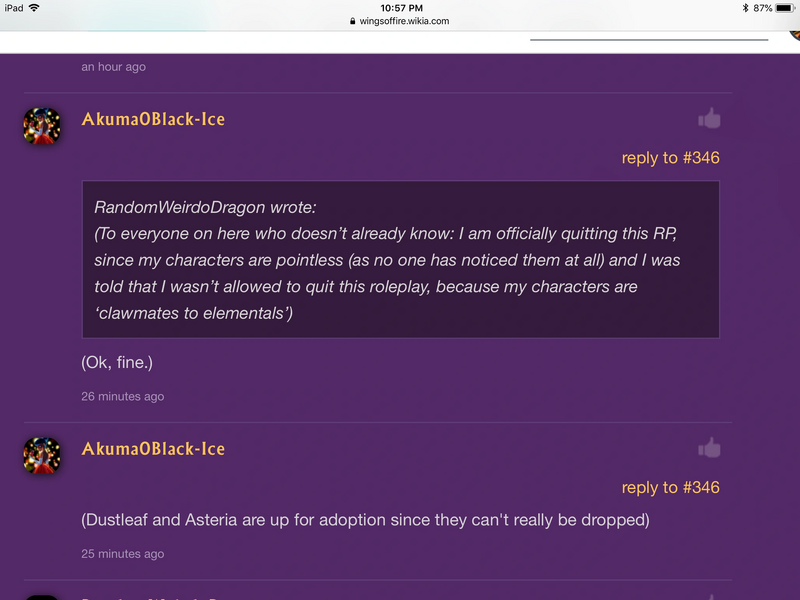
Task: Open AkumaOBlack-Ice profile from second post
Action: [x=153, y=449]
